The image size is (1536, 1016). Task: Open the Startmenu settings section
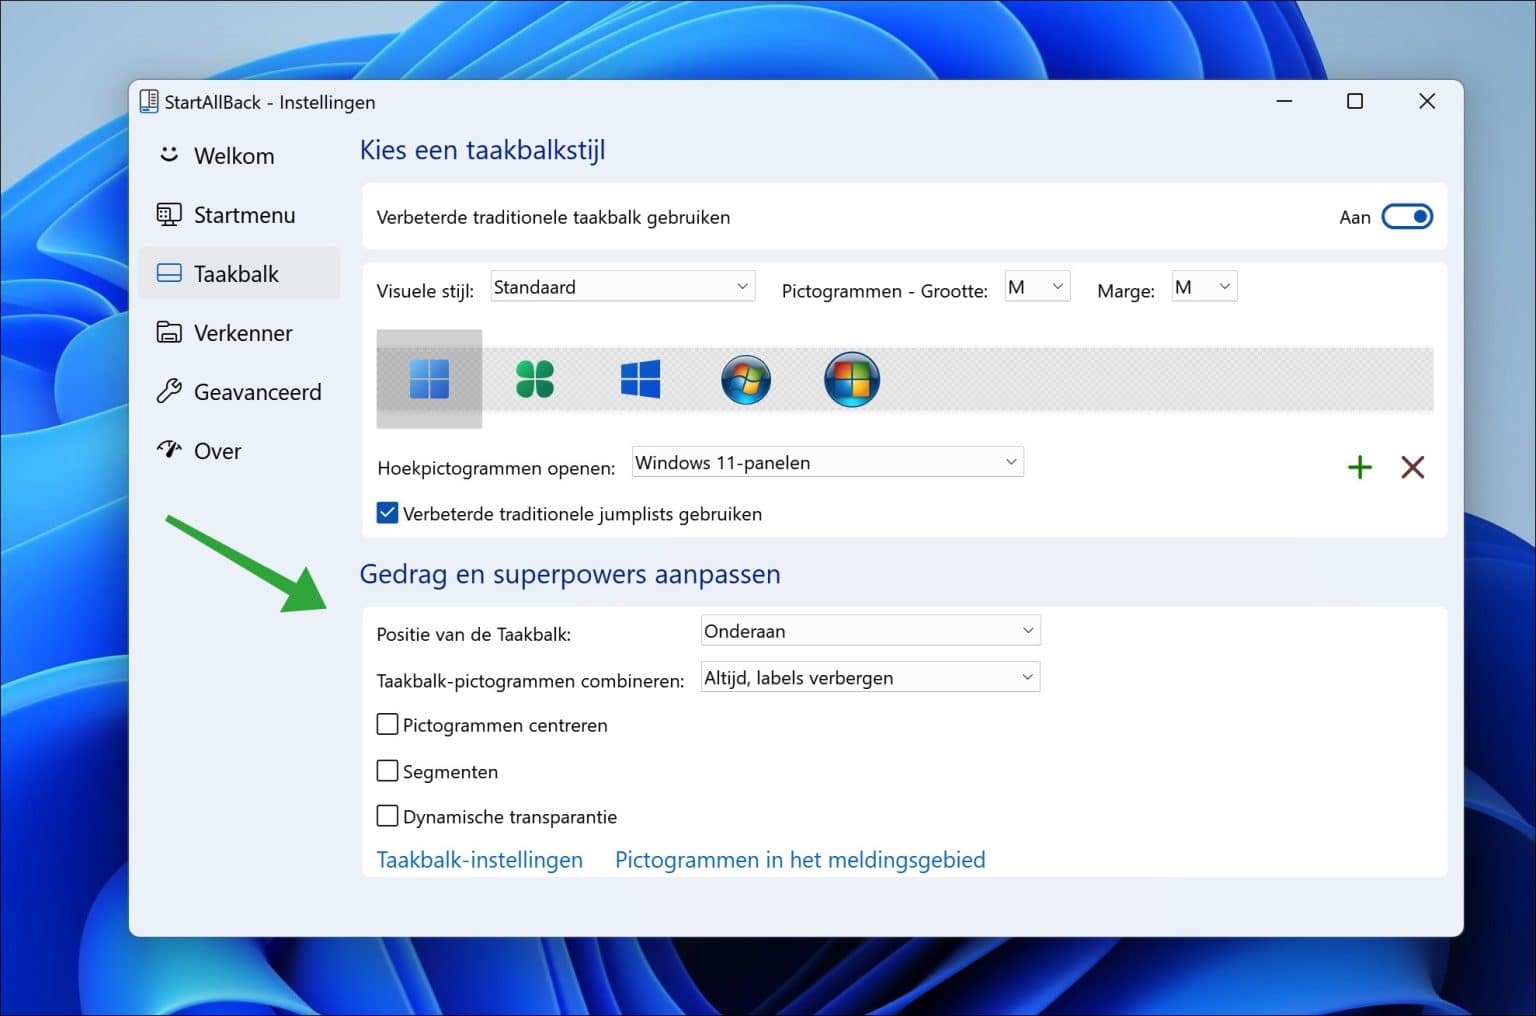click(243, 214)
